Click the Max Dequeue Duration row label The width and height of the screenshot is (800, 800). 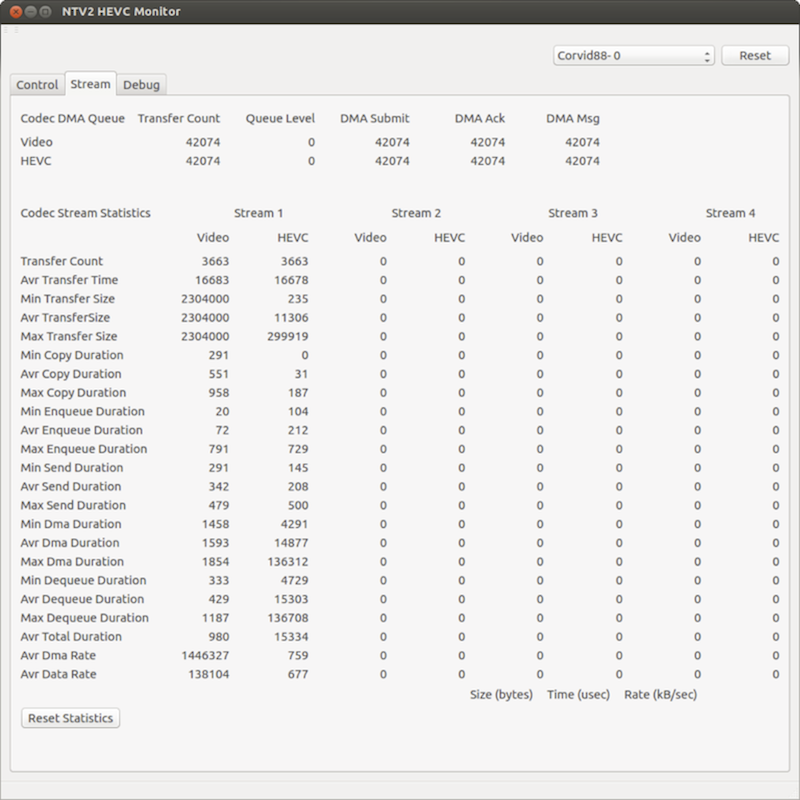tap(84, 618)
